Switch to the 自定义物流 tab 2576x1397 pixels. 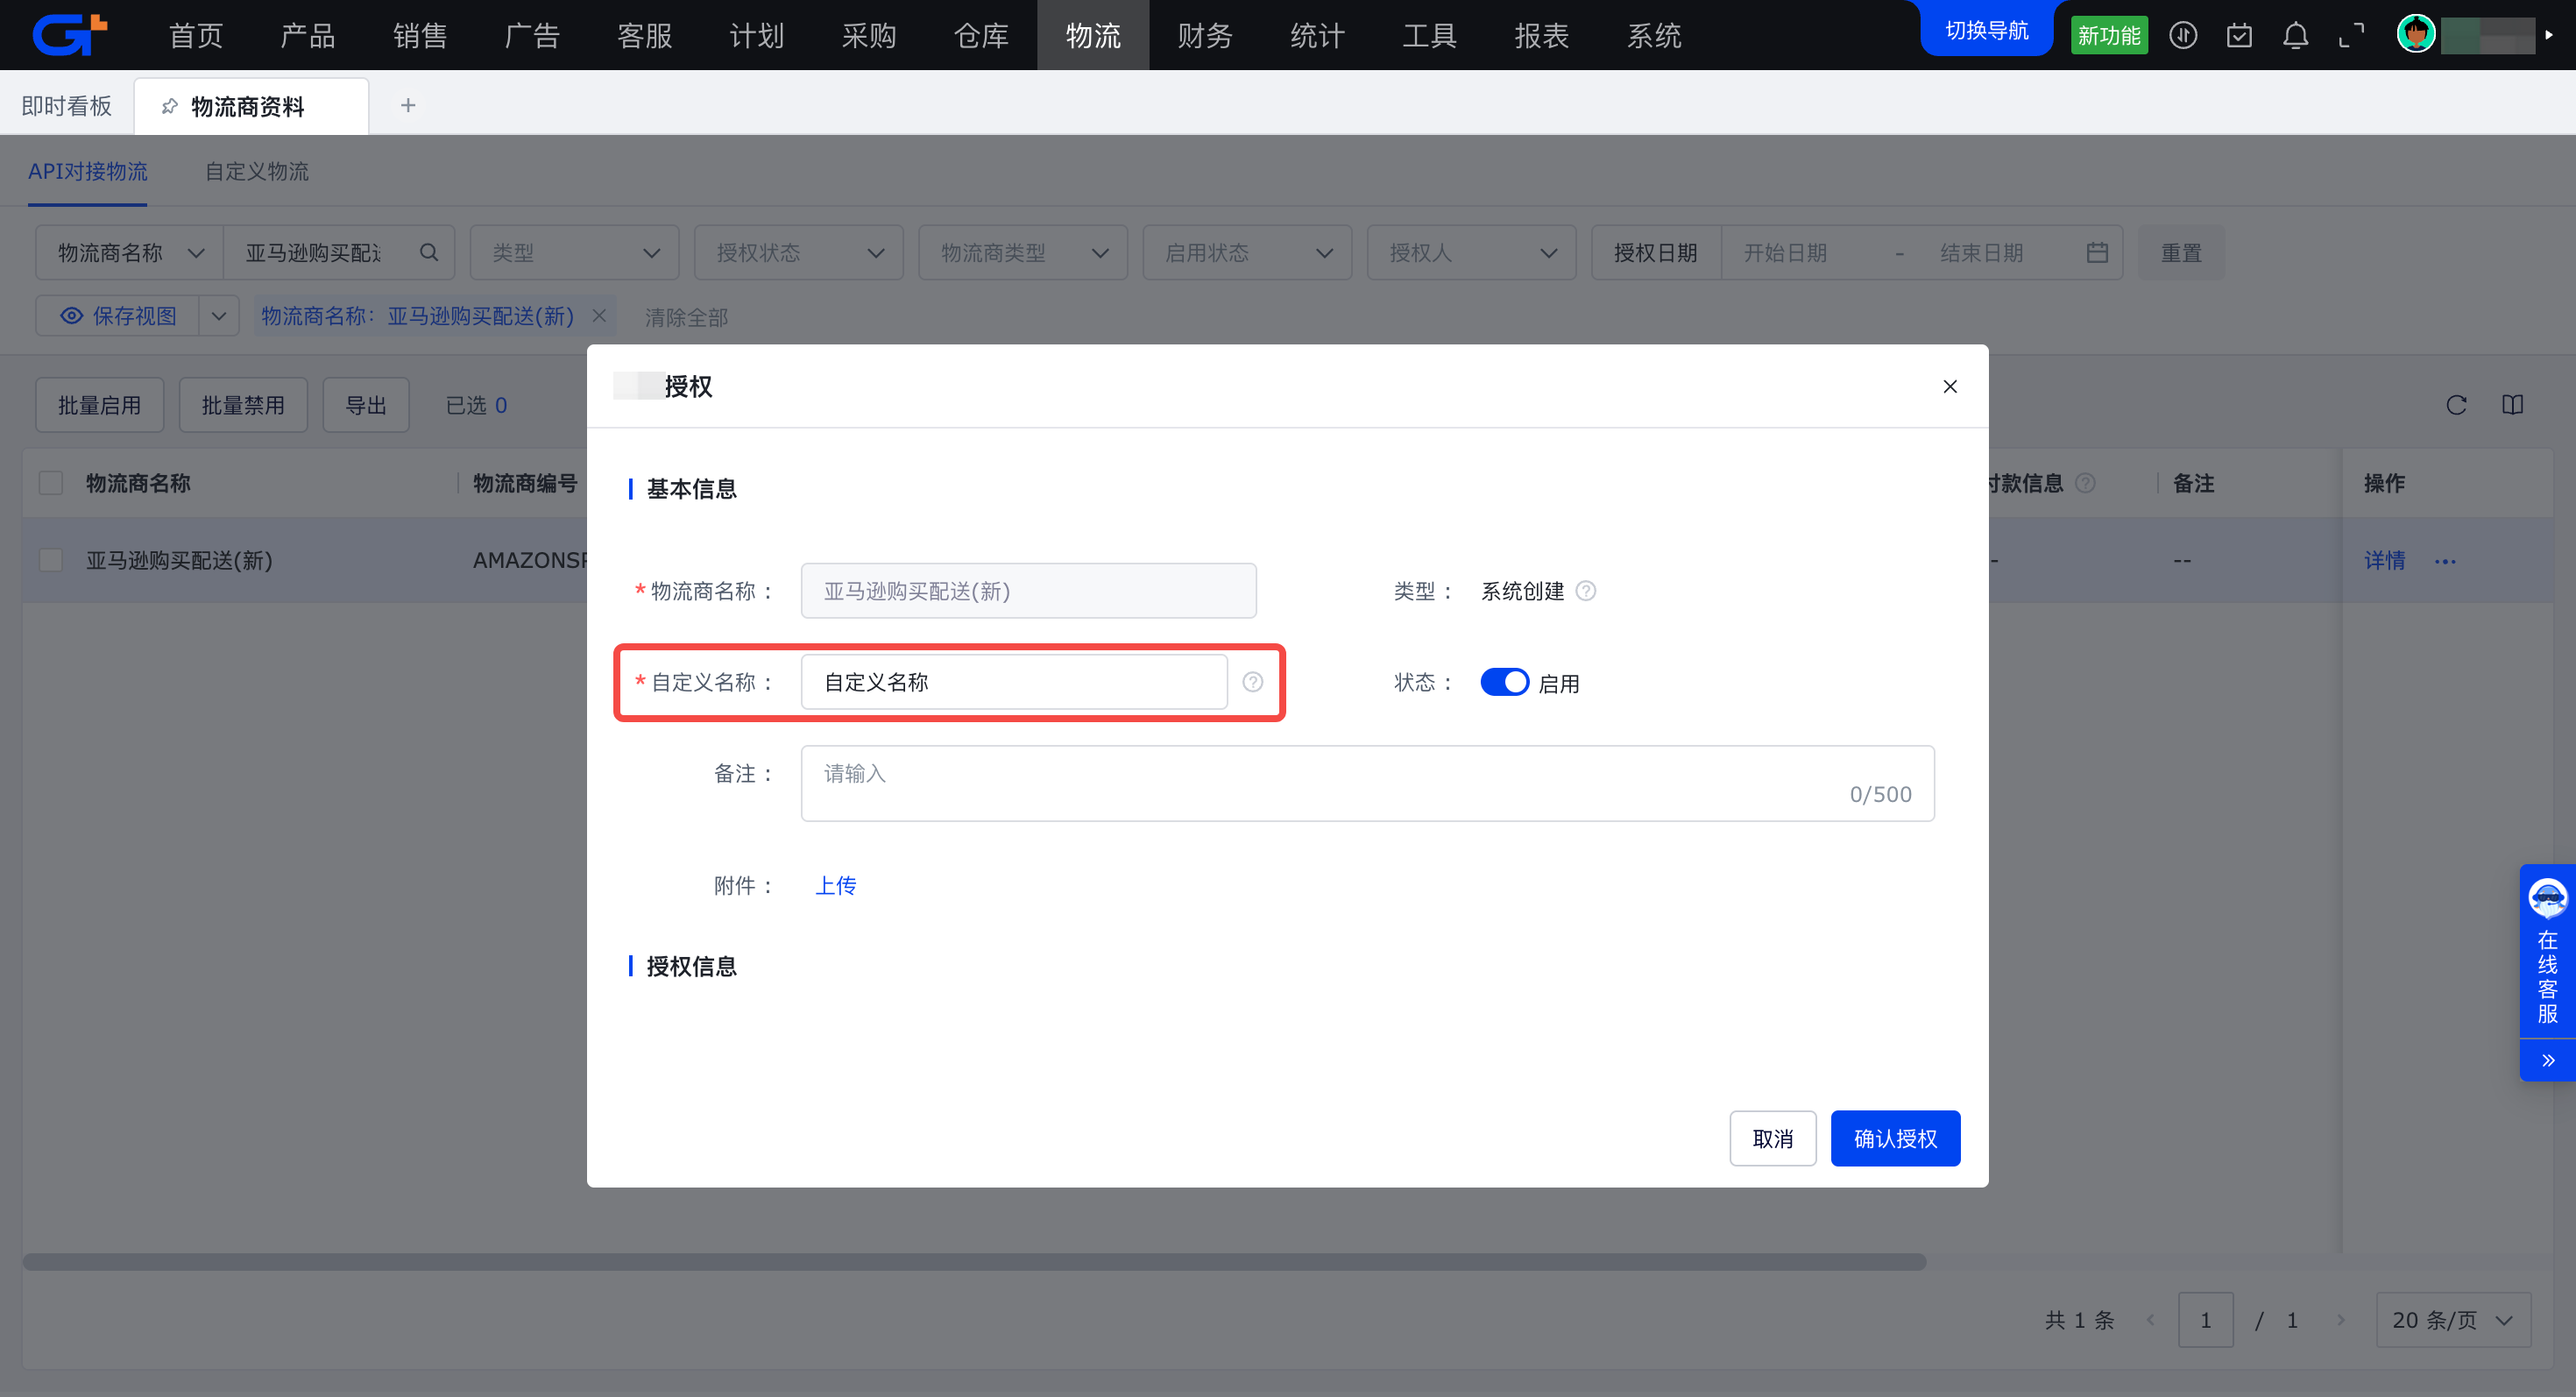pos(257,171)
